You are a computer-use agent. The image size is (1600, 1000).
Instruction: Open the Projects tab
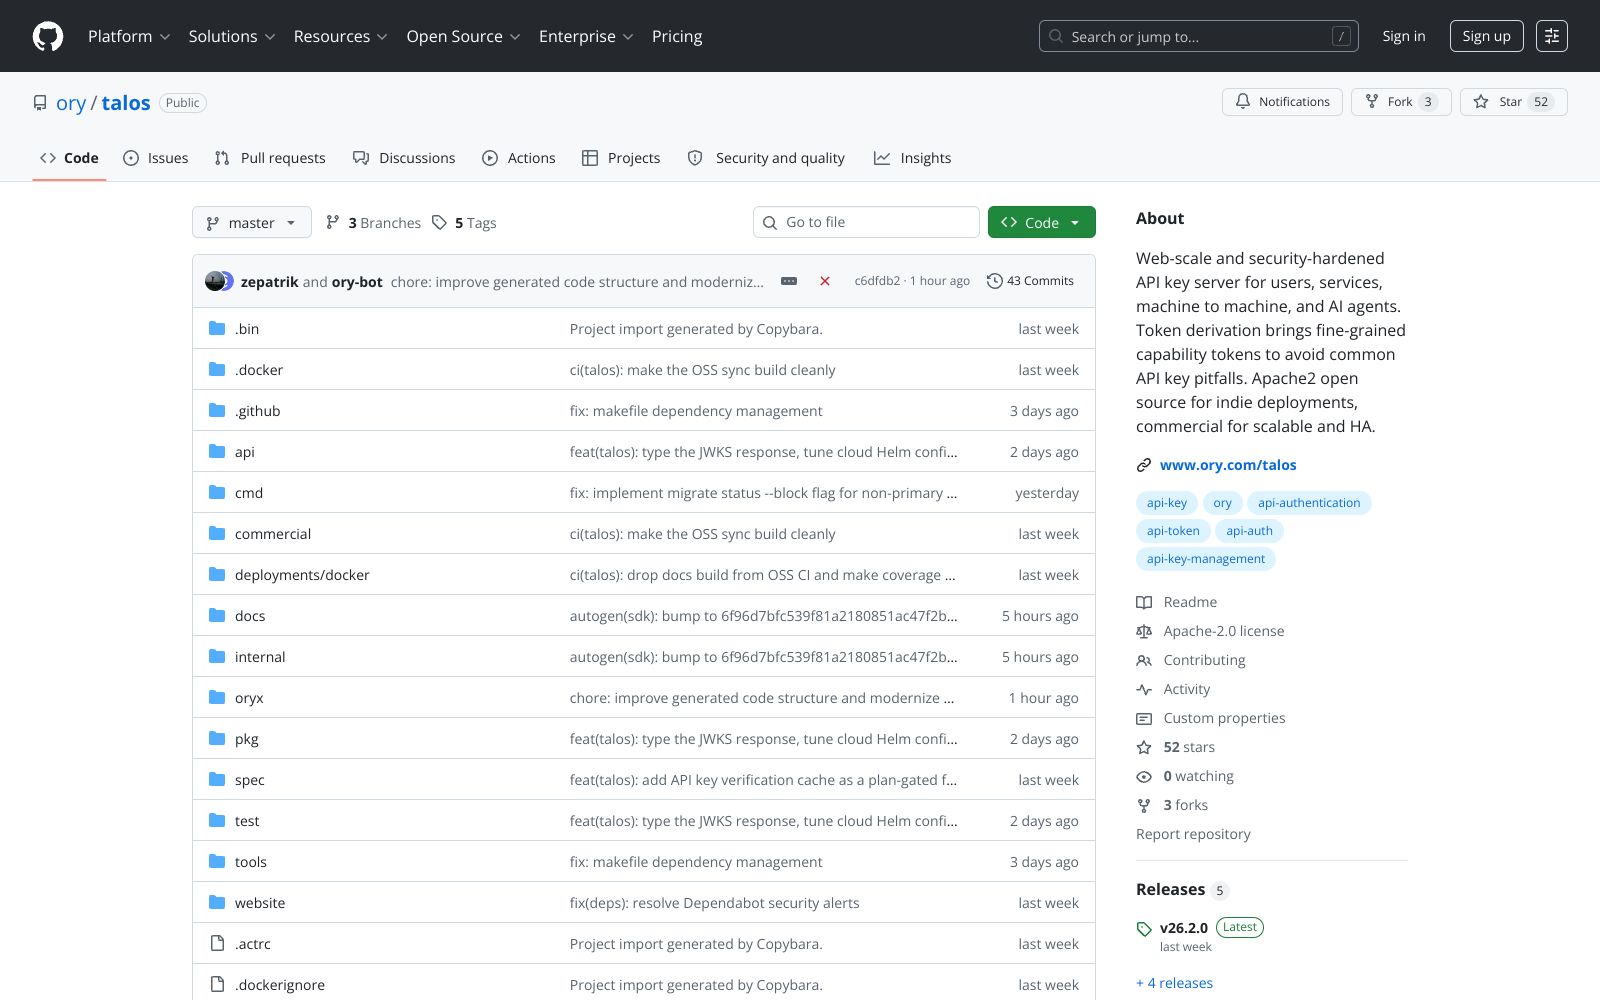(621, 158)
